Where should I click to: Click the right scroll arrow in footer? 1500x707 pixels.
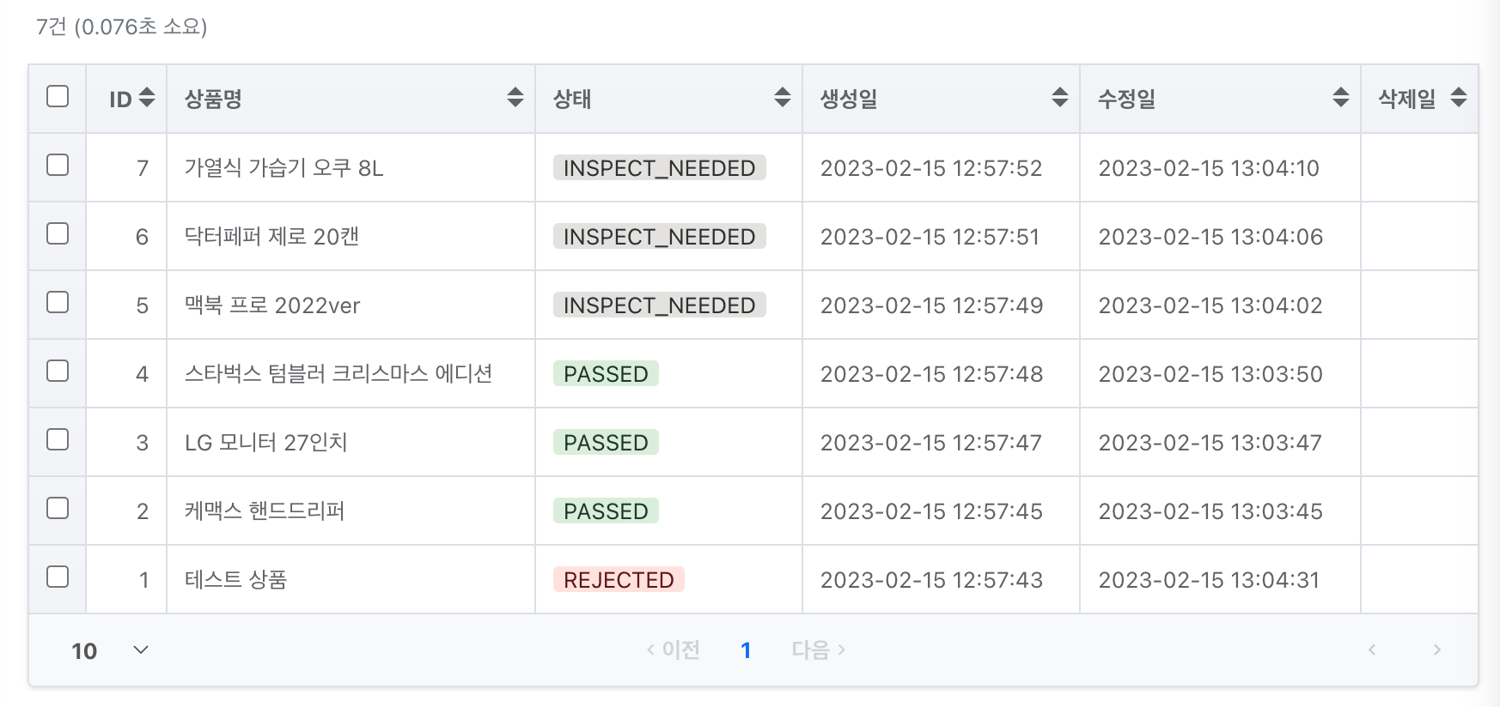point(1437,650)
